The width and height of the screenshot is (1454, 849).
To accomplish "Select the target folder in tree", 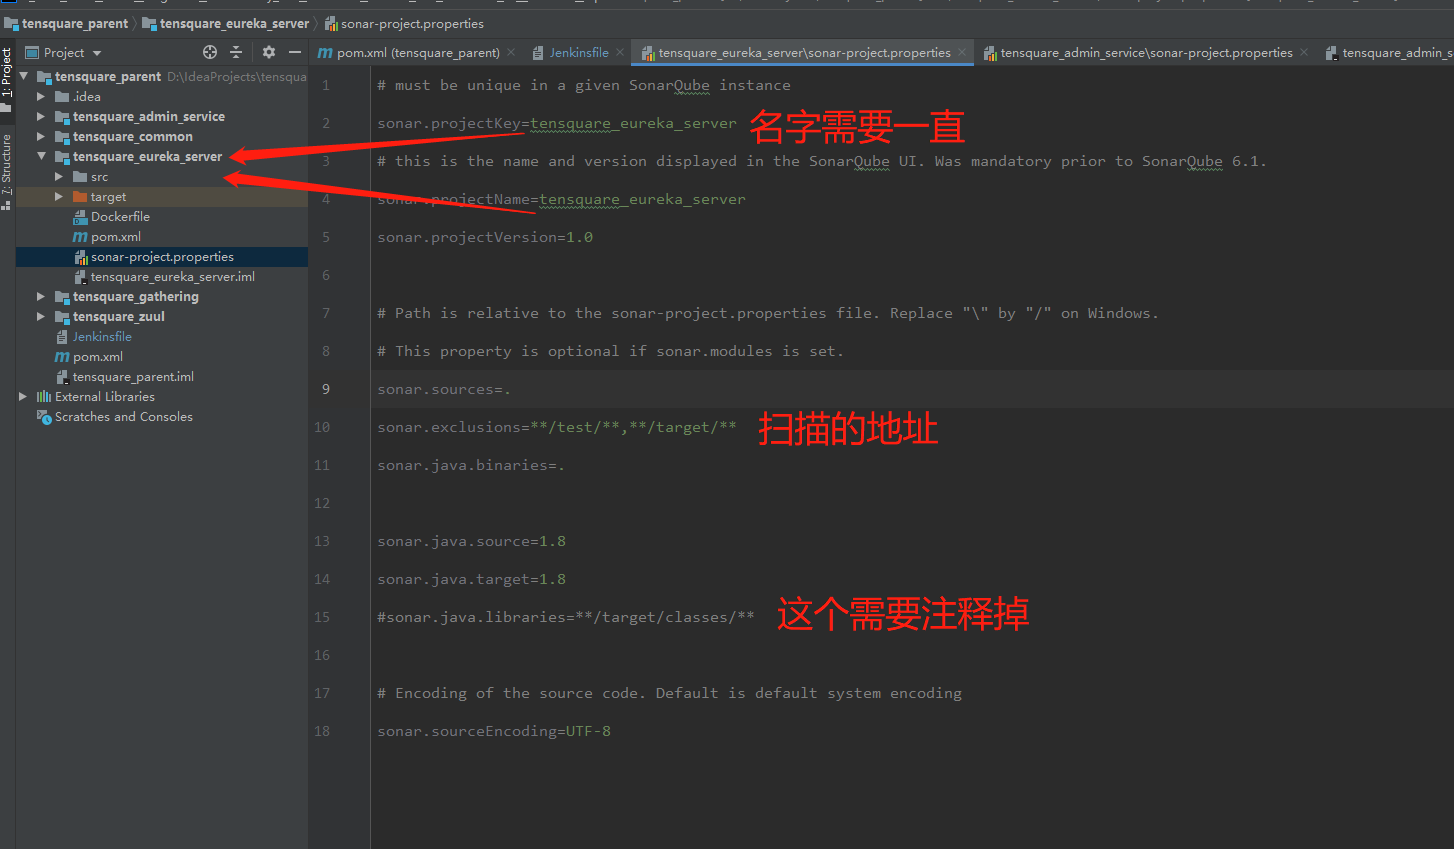I will click(108, 197).
